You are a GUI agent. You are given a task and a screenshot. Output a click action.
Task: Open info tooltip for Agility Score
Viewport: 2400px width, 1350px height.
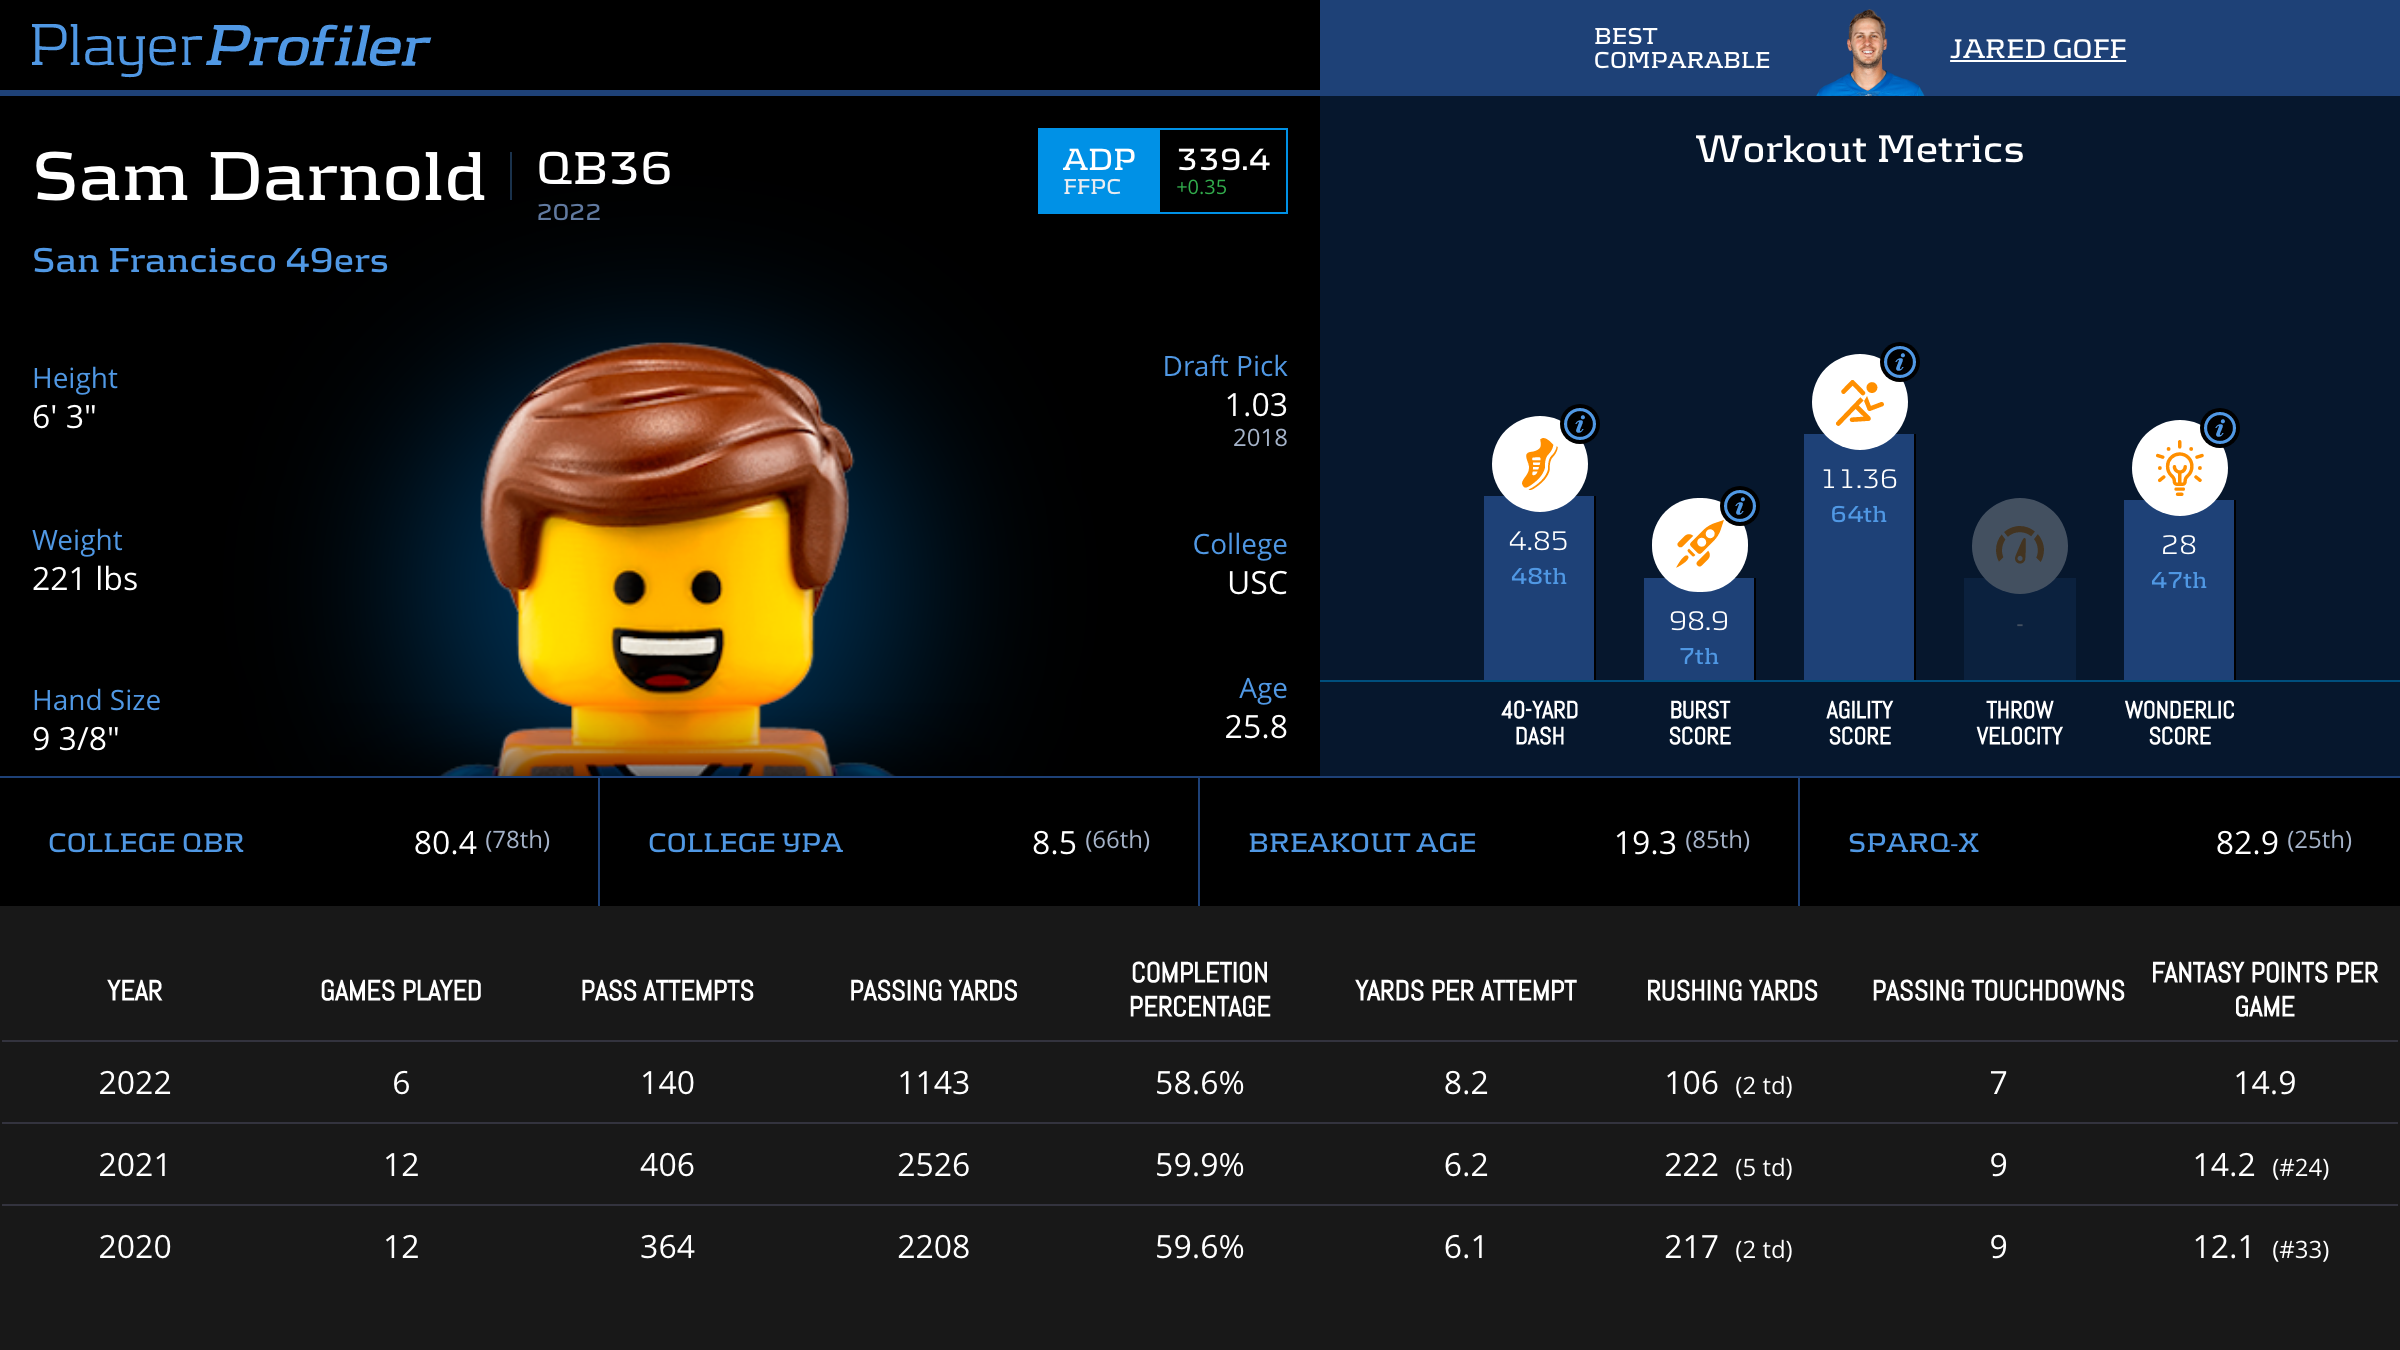[x=1900, y=362]
